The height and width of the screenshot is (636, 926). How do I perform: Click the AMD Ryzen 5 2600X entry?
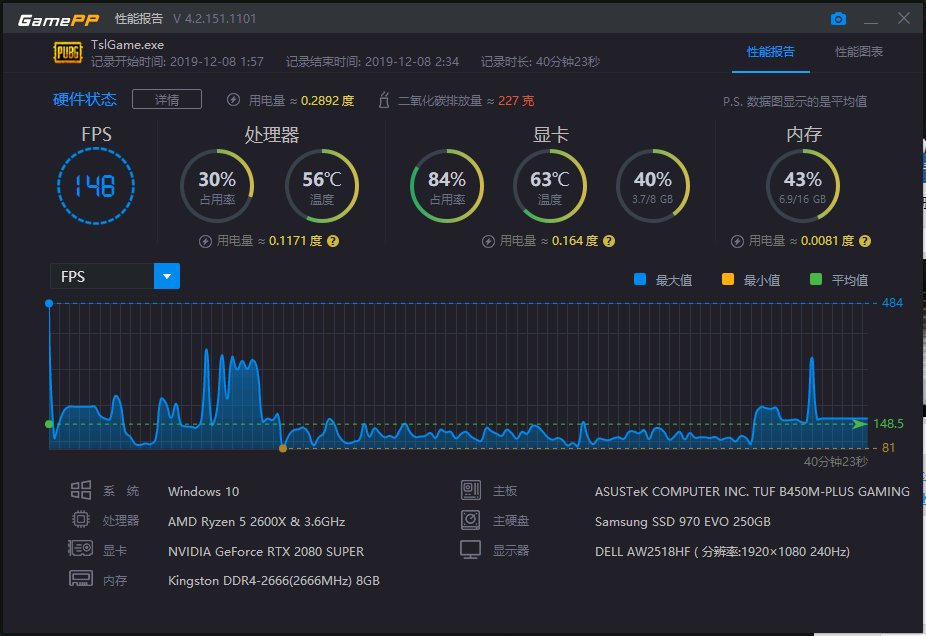(x=256, y=521)
